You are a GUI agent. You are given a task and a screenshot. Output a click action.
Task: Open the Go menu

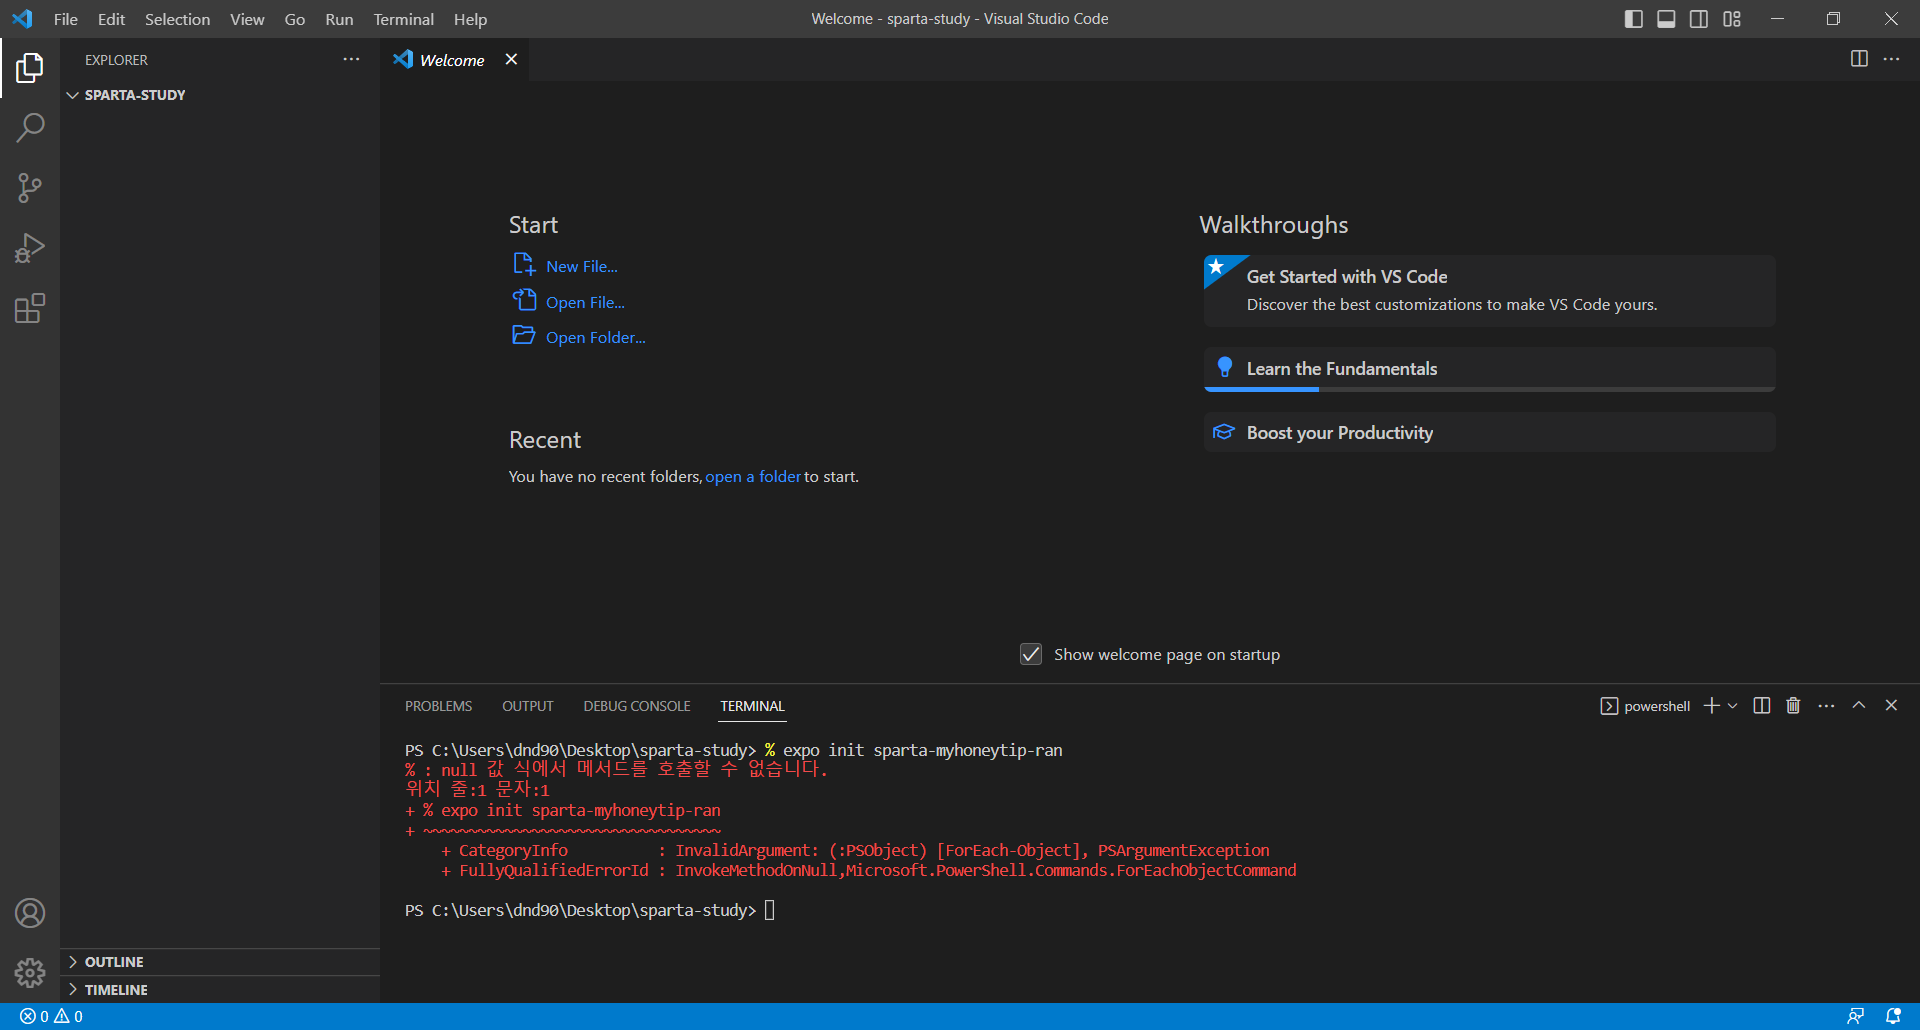tap(295, 19)
